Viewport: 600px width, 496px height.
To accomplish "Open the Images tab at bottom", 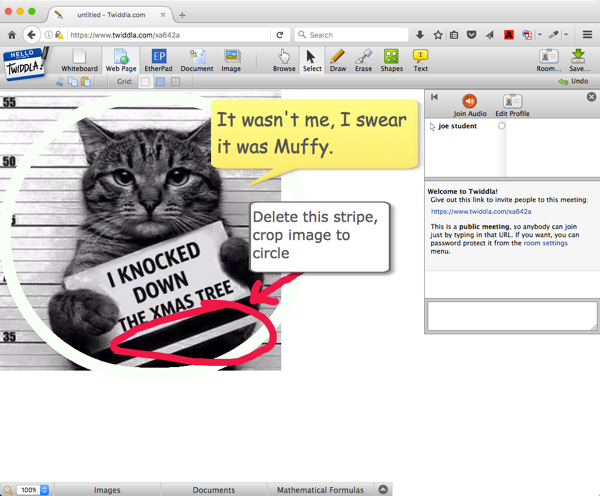I will (107, 489).
